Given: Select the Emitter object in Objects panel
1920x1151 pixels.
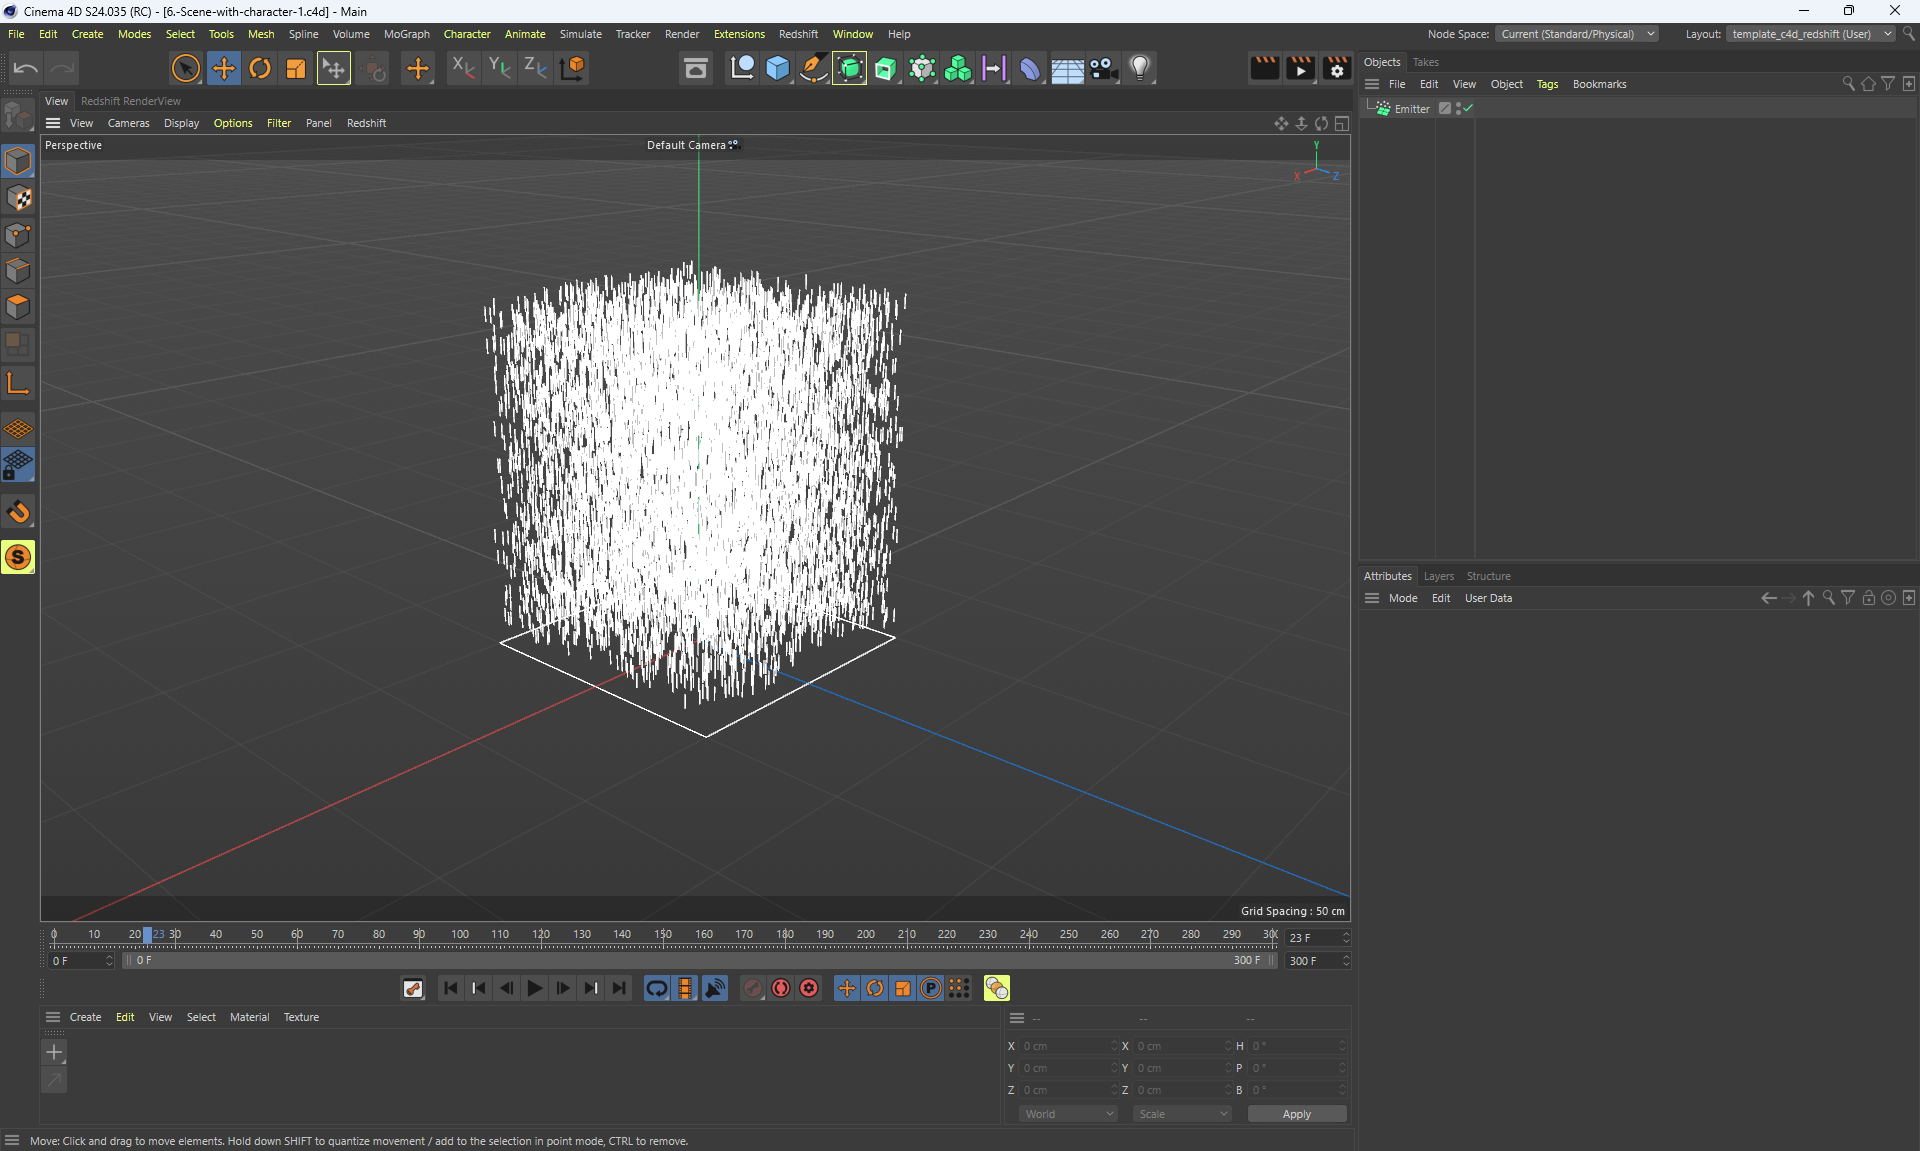Looking at the screenshot, I should point(1411,109).
